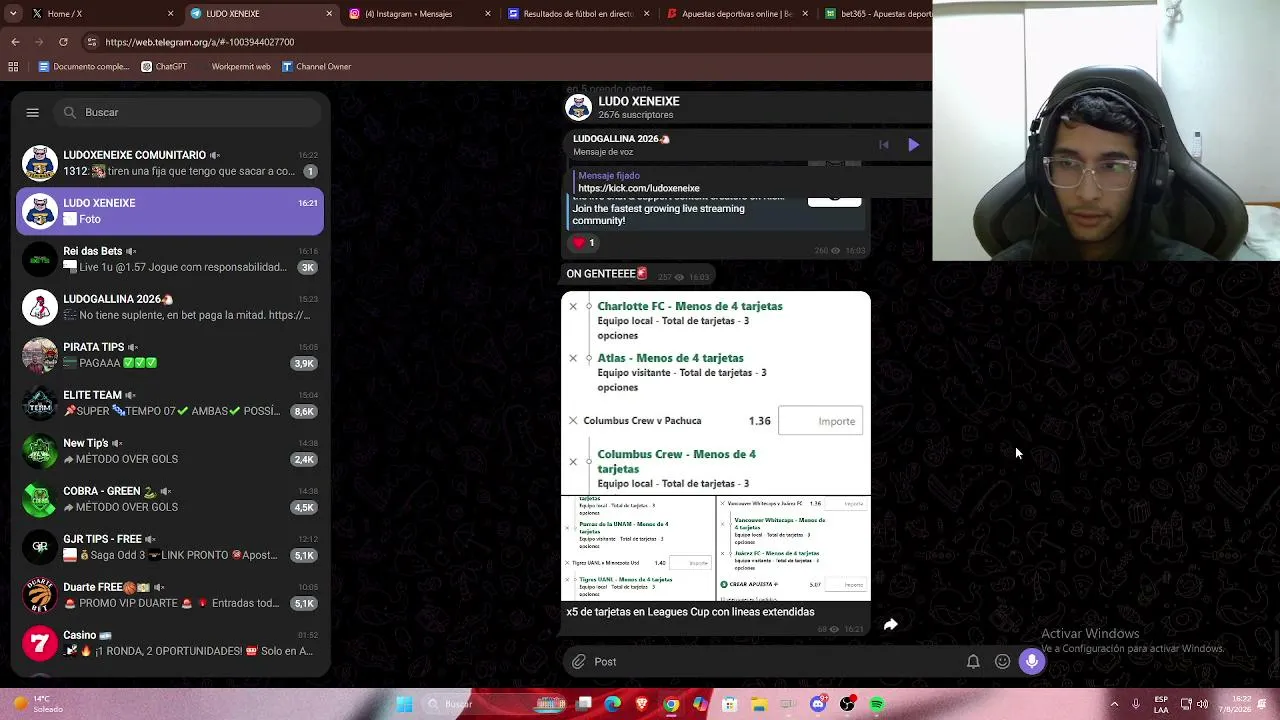Open the ChatGPT bookmark
Viewport: 1280px width, 720px height.
[x=164, y=67]
